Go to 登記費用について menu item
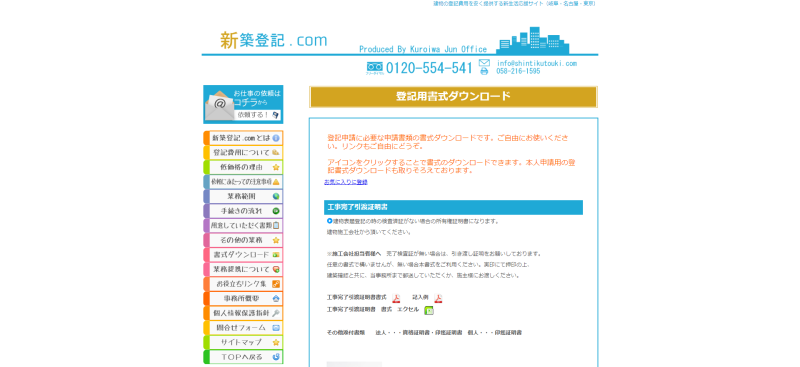The width and height of the screenshot is (800, 367). pos(243,153)
